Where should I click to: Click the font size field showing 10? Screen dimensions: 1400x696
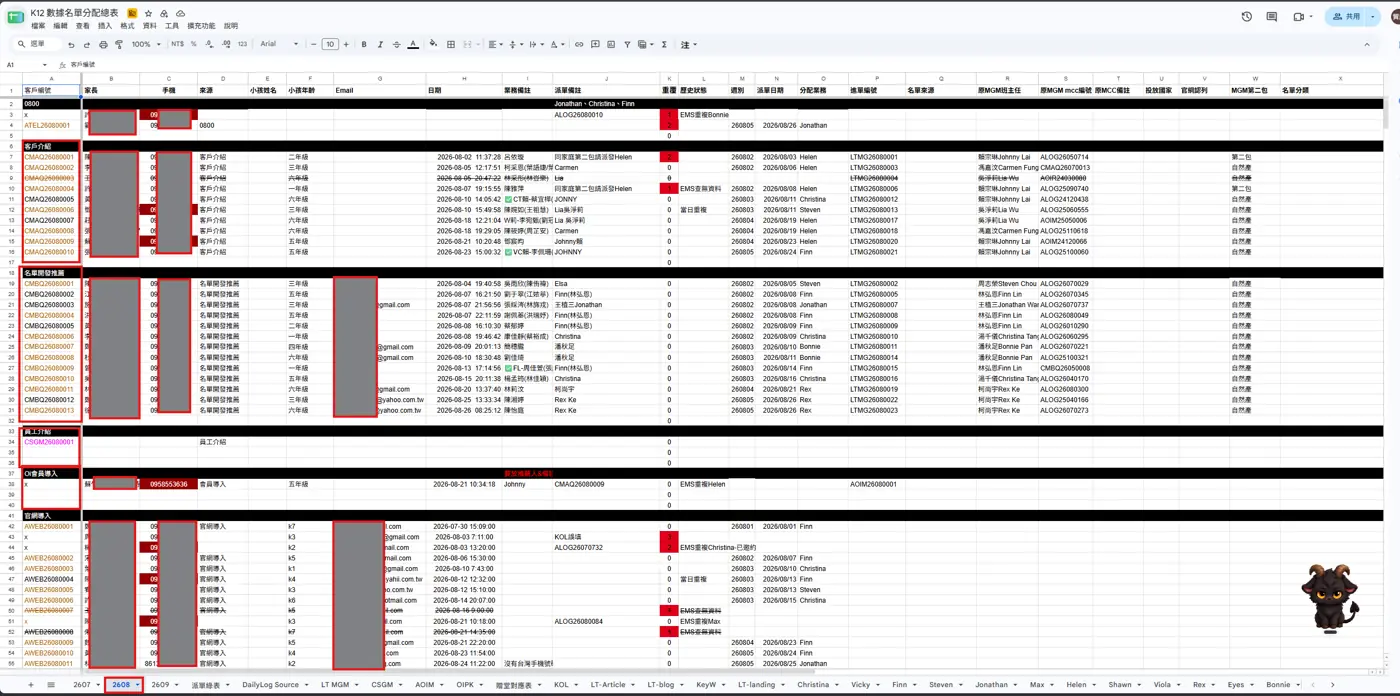[x=330, y=44]
